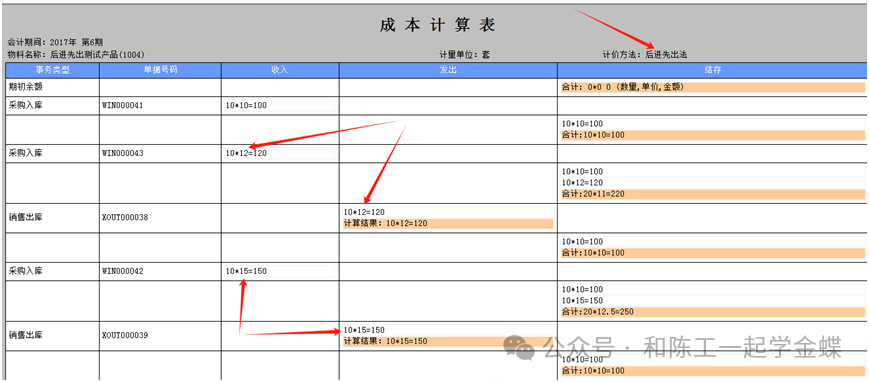Click the 10*12=120 income field of WIN000043
This screenshot has height=382, width=869.
coord(280,153)
